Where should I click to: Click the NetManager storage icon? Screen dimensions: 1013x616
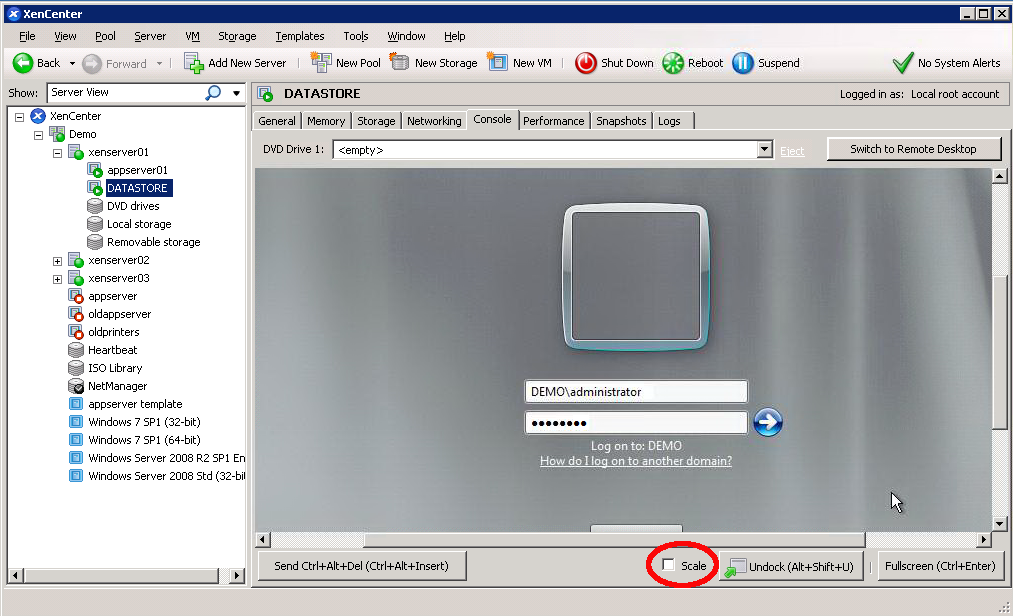(x=76, y=387)
